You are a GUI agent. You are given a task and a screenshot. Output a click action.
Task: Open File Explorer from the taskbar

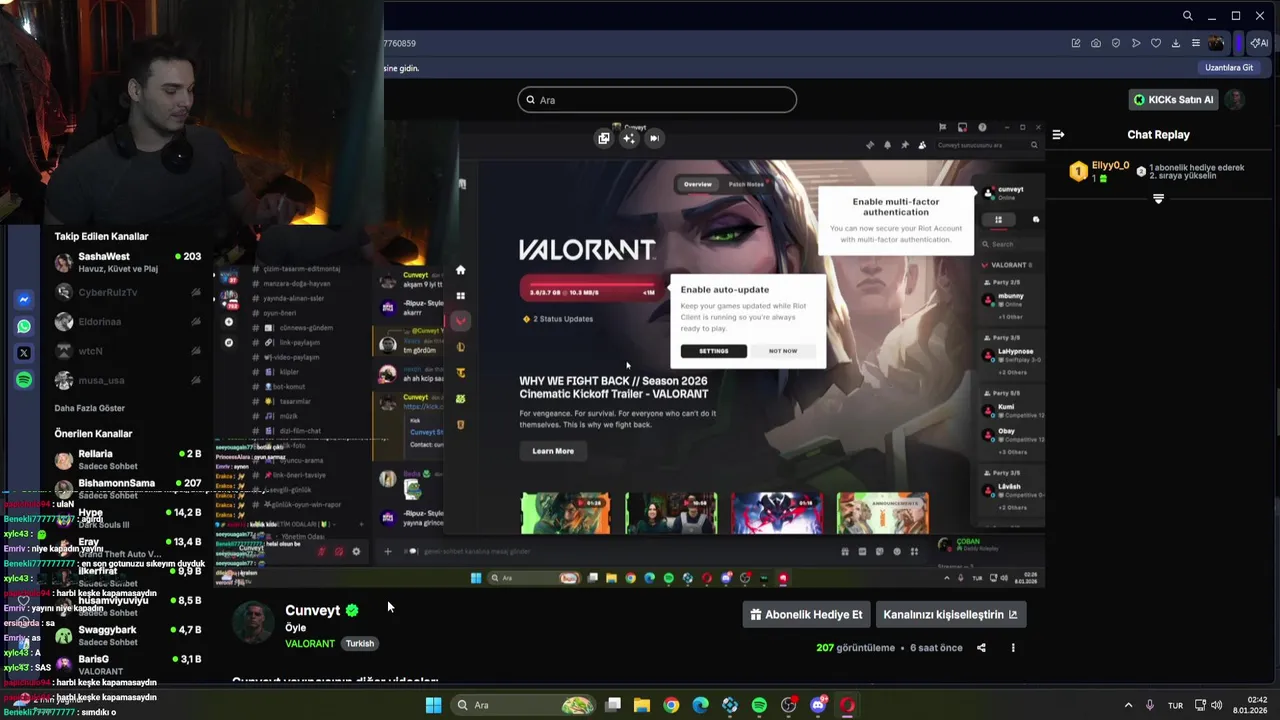pos(642,705)
